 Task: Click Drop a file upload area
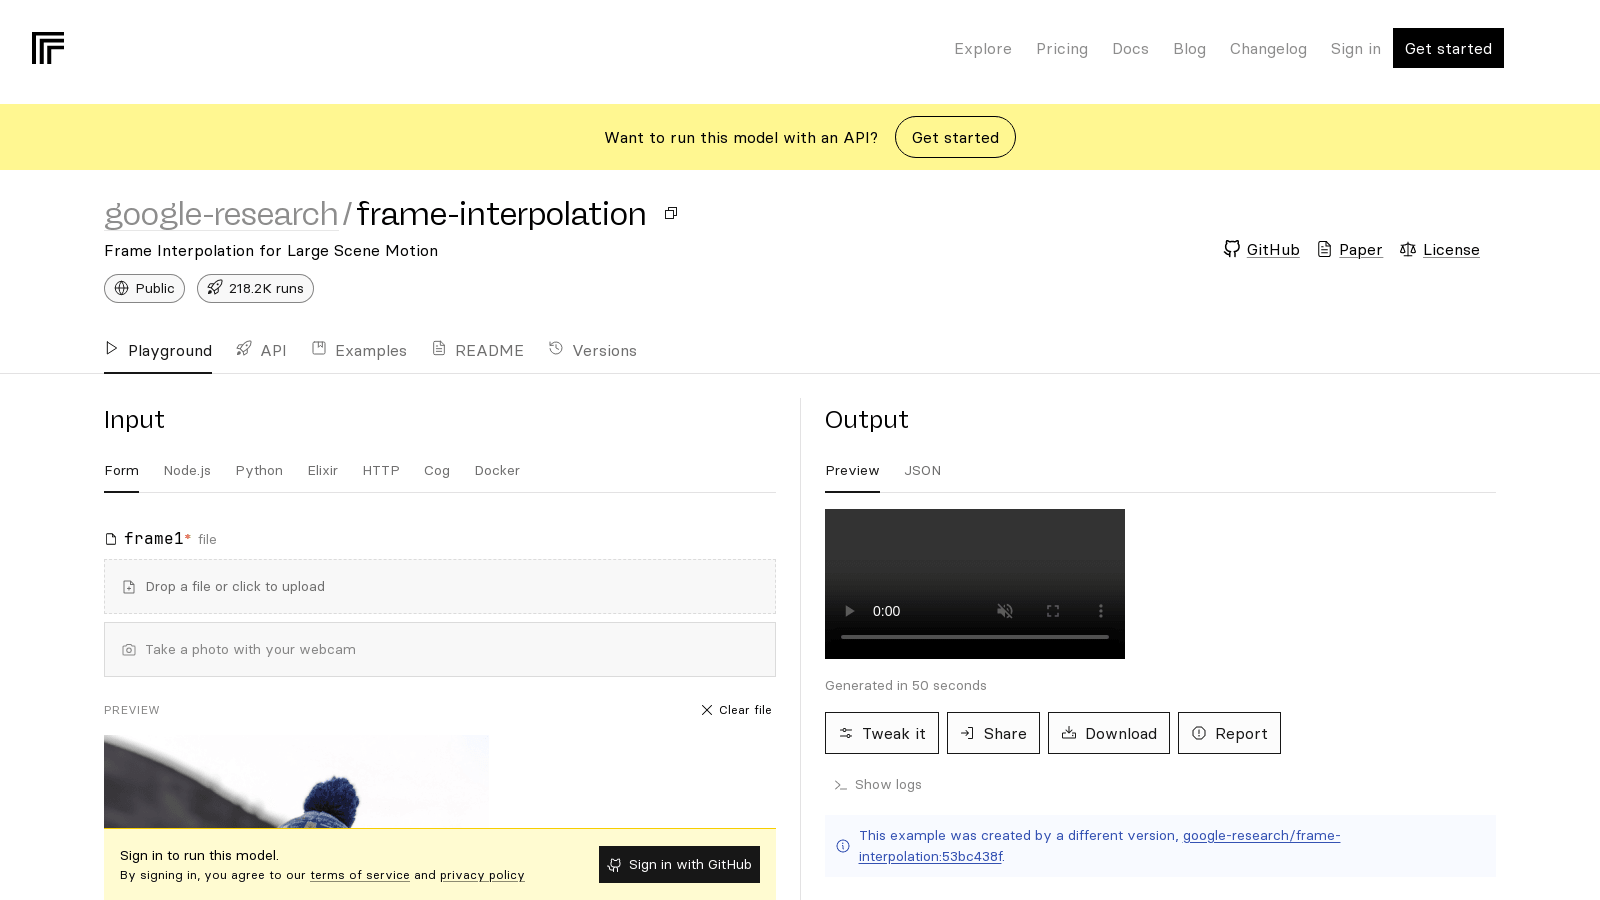(x=440, y=587)
